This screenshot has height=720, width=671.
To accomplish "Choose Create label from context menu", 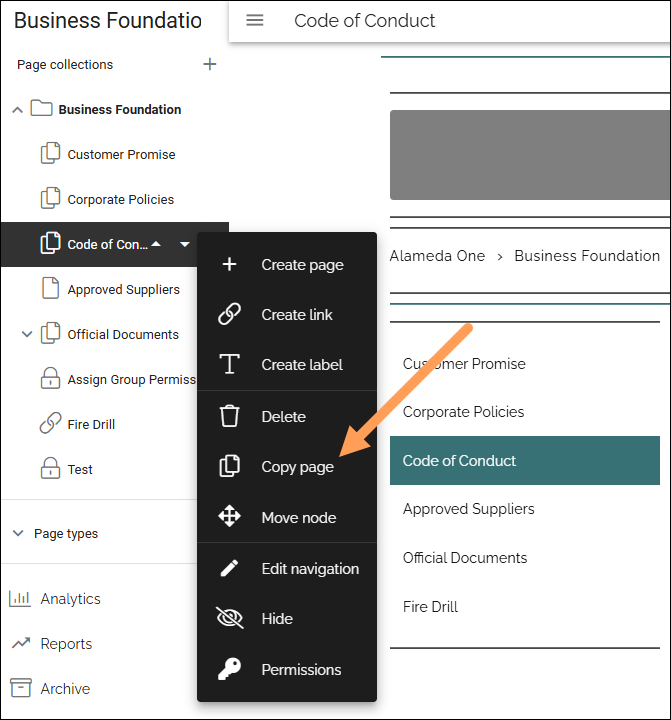I will [x=287, y=365].
